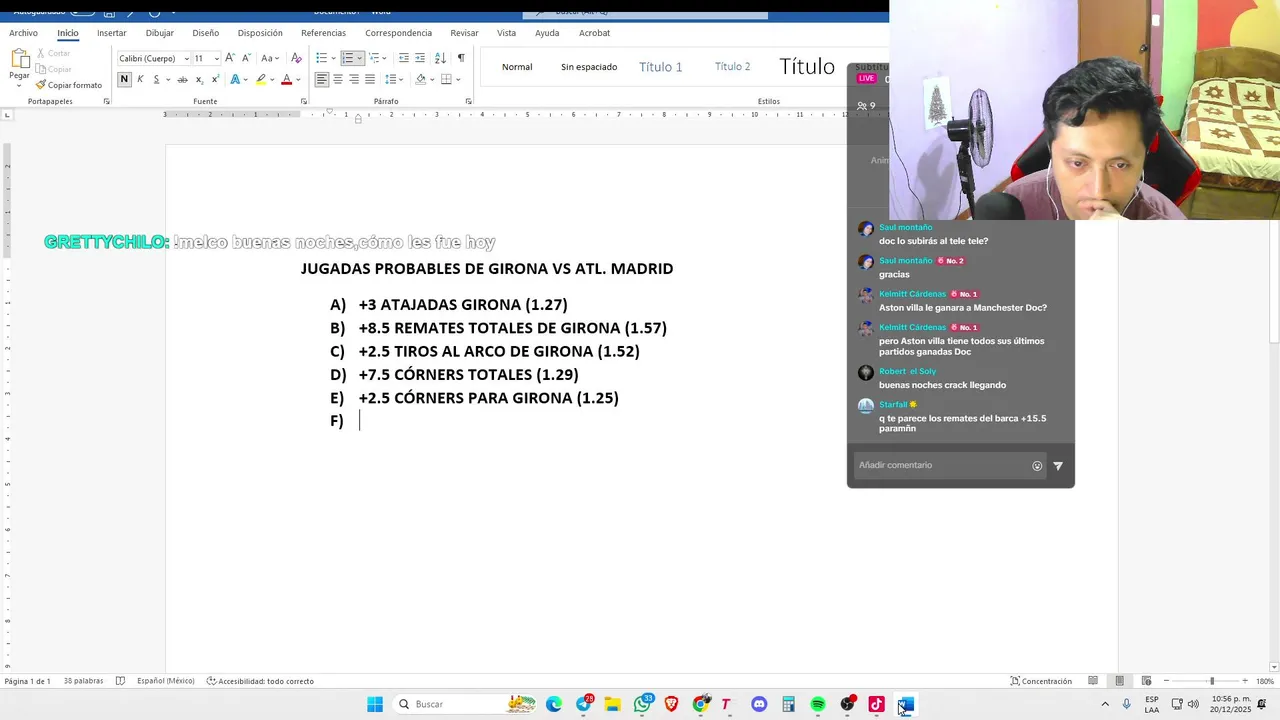The image size is (1280, 720).
Task: Open WhatsApp from taskbar
Action: [x=642, y=704]
